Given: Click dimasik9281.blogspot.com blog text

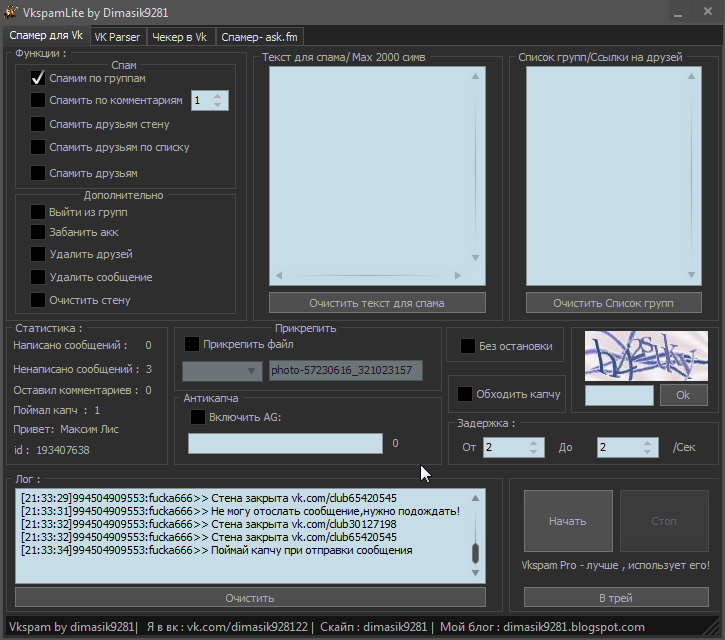Looking at the screenshot, I should point(574,627).
